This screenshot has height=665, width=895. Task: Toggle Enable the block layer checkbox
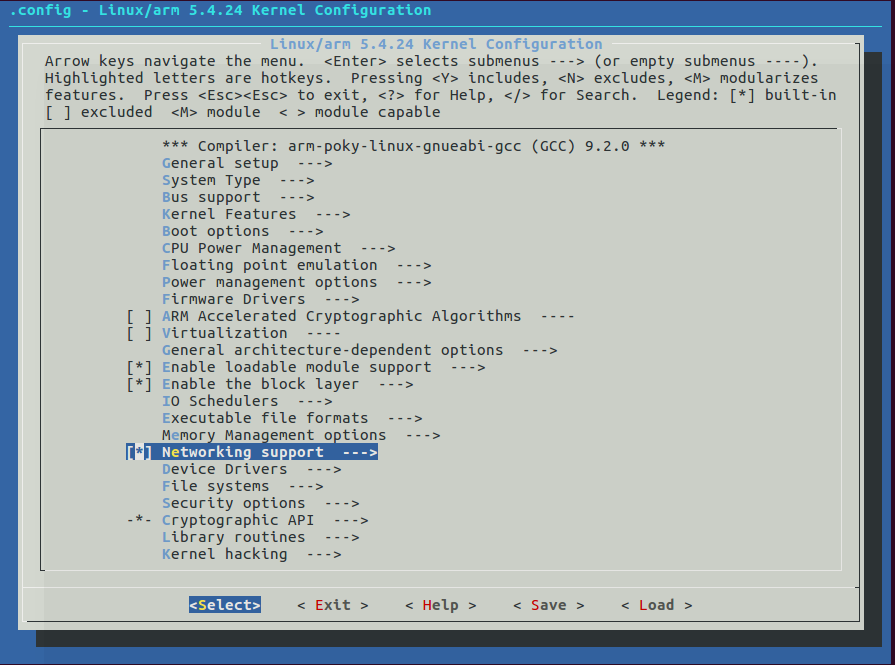click(140, 384)
